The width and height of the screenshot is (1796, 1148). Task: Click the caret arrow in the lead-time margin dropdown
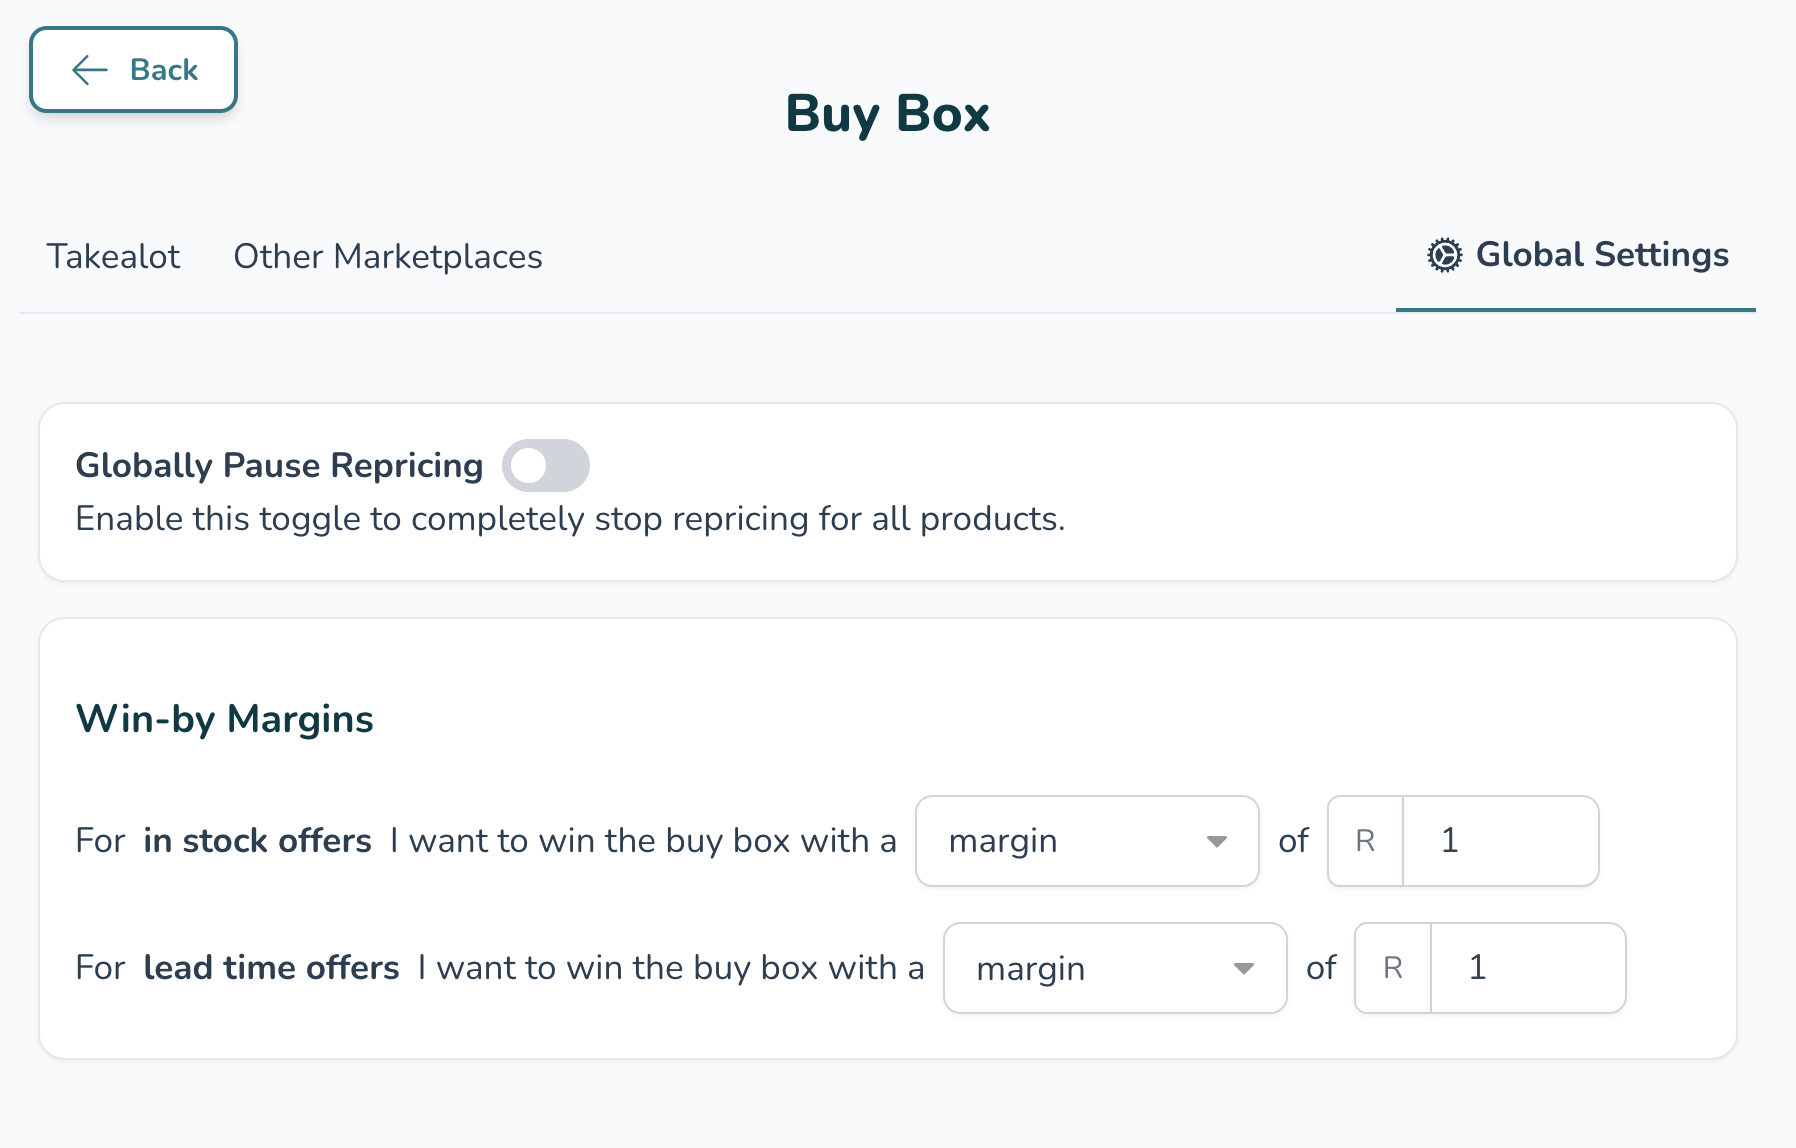coord(1244,968)
